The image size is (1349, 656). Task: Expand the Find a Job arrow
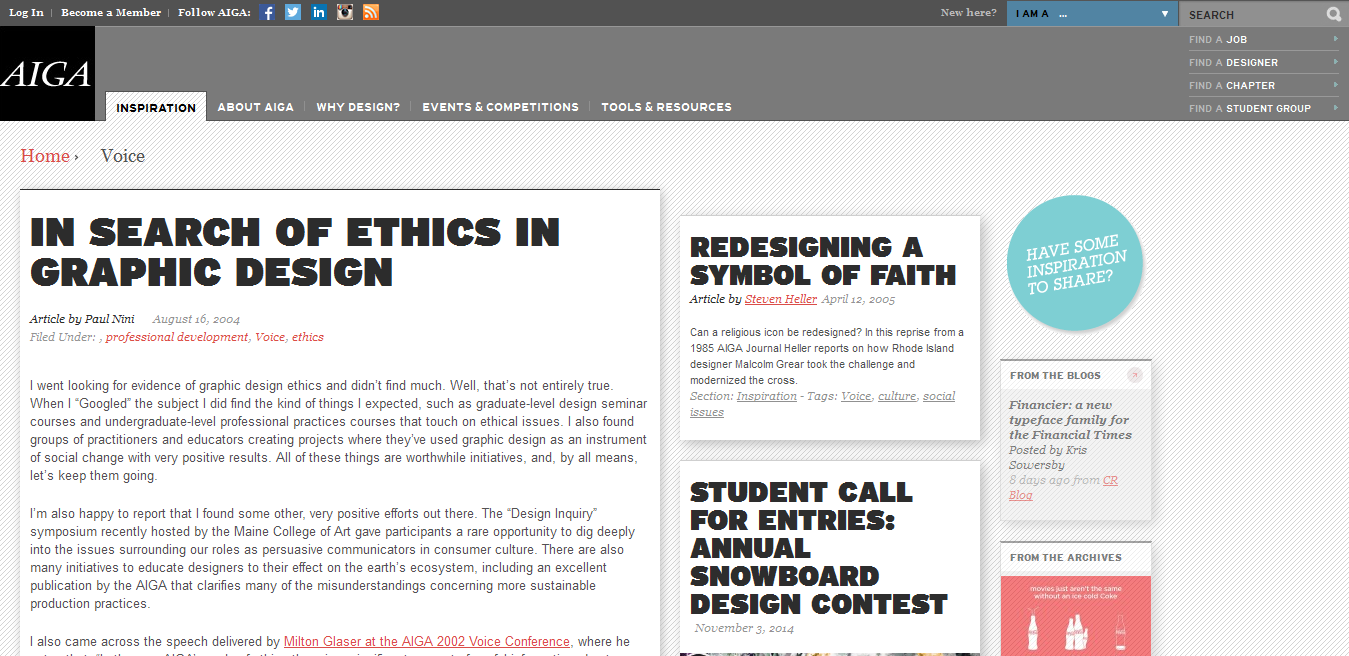pyautogui.click(x=1335, y=39)
